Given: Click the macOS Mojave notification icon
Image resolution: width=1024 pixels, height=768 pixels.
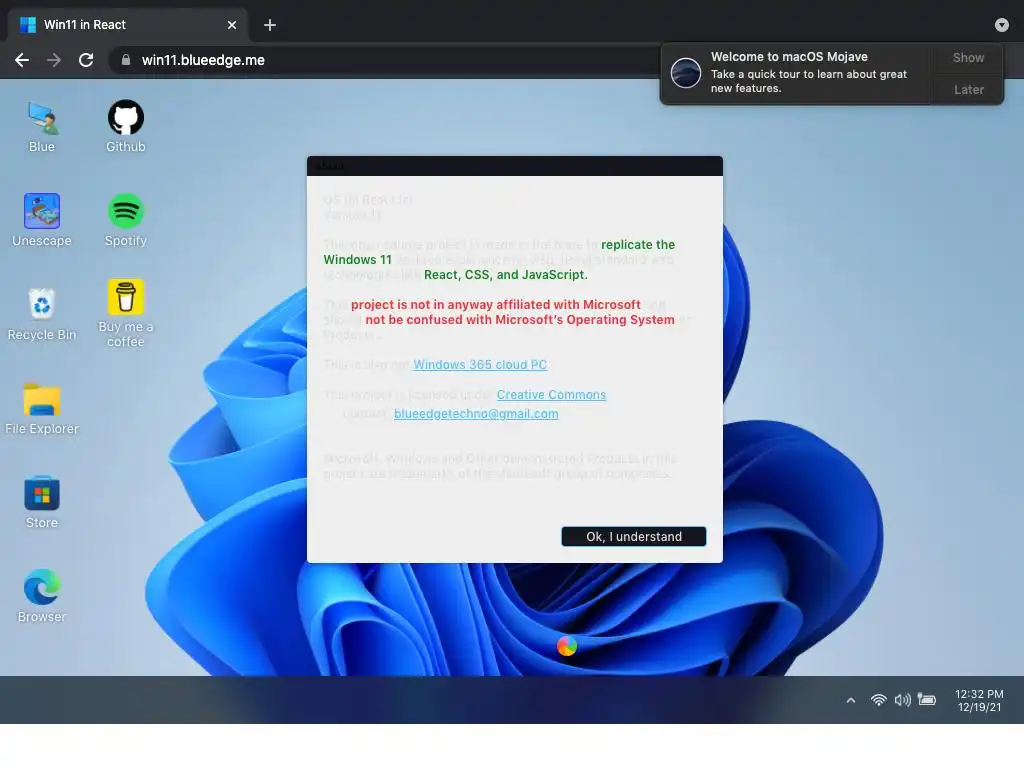Looking at the screenshot, I should (686, 72).
